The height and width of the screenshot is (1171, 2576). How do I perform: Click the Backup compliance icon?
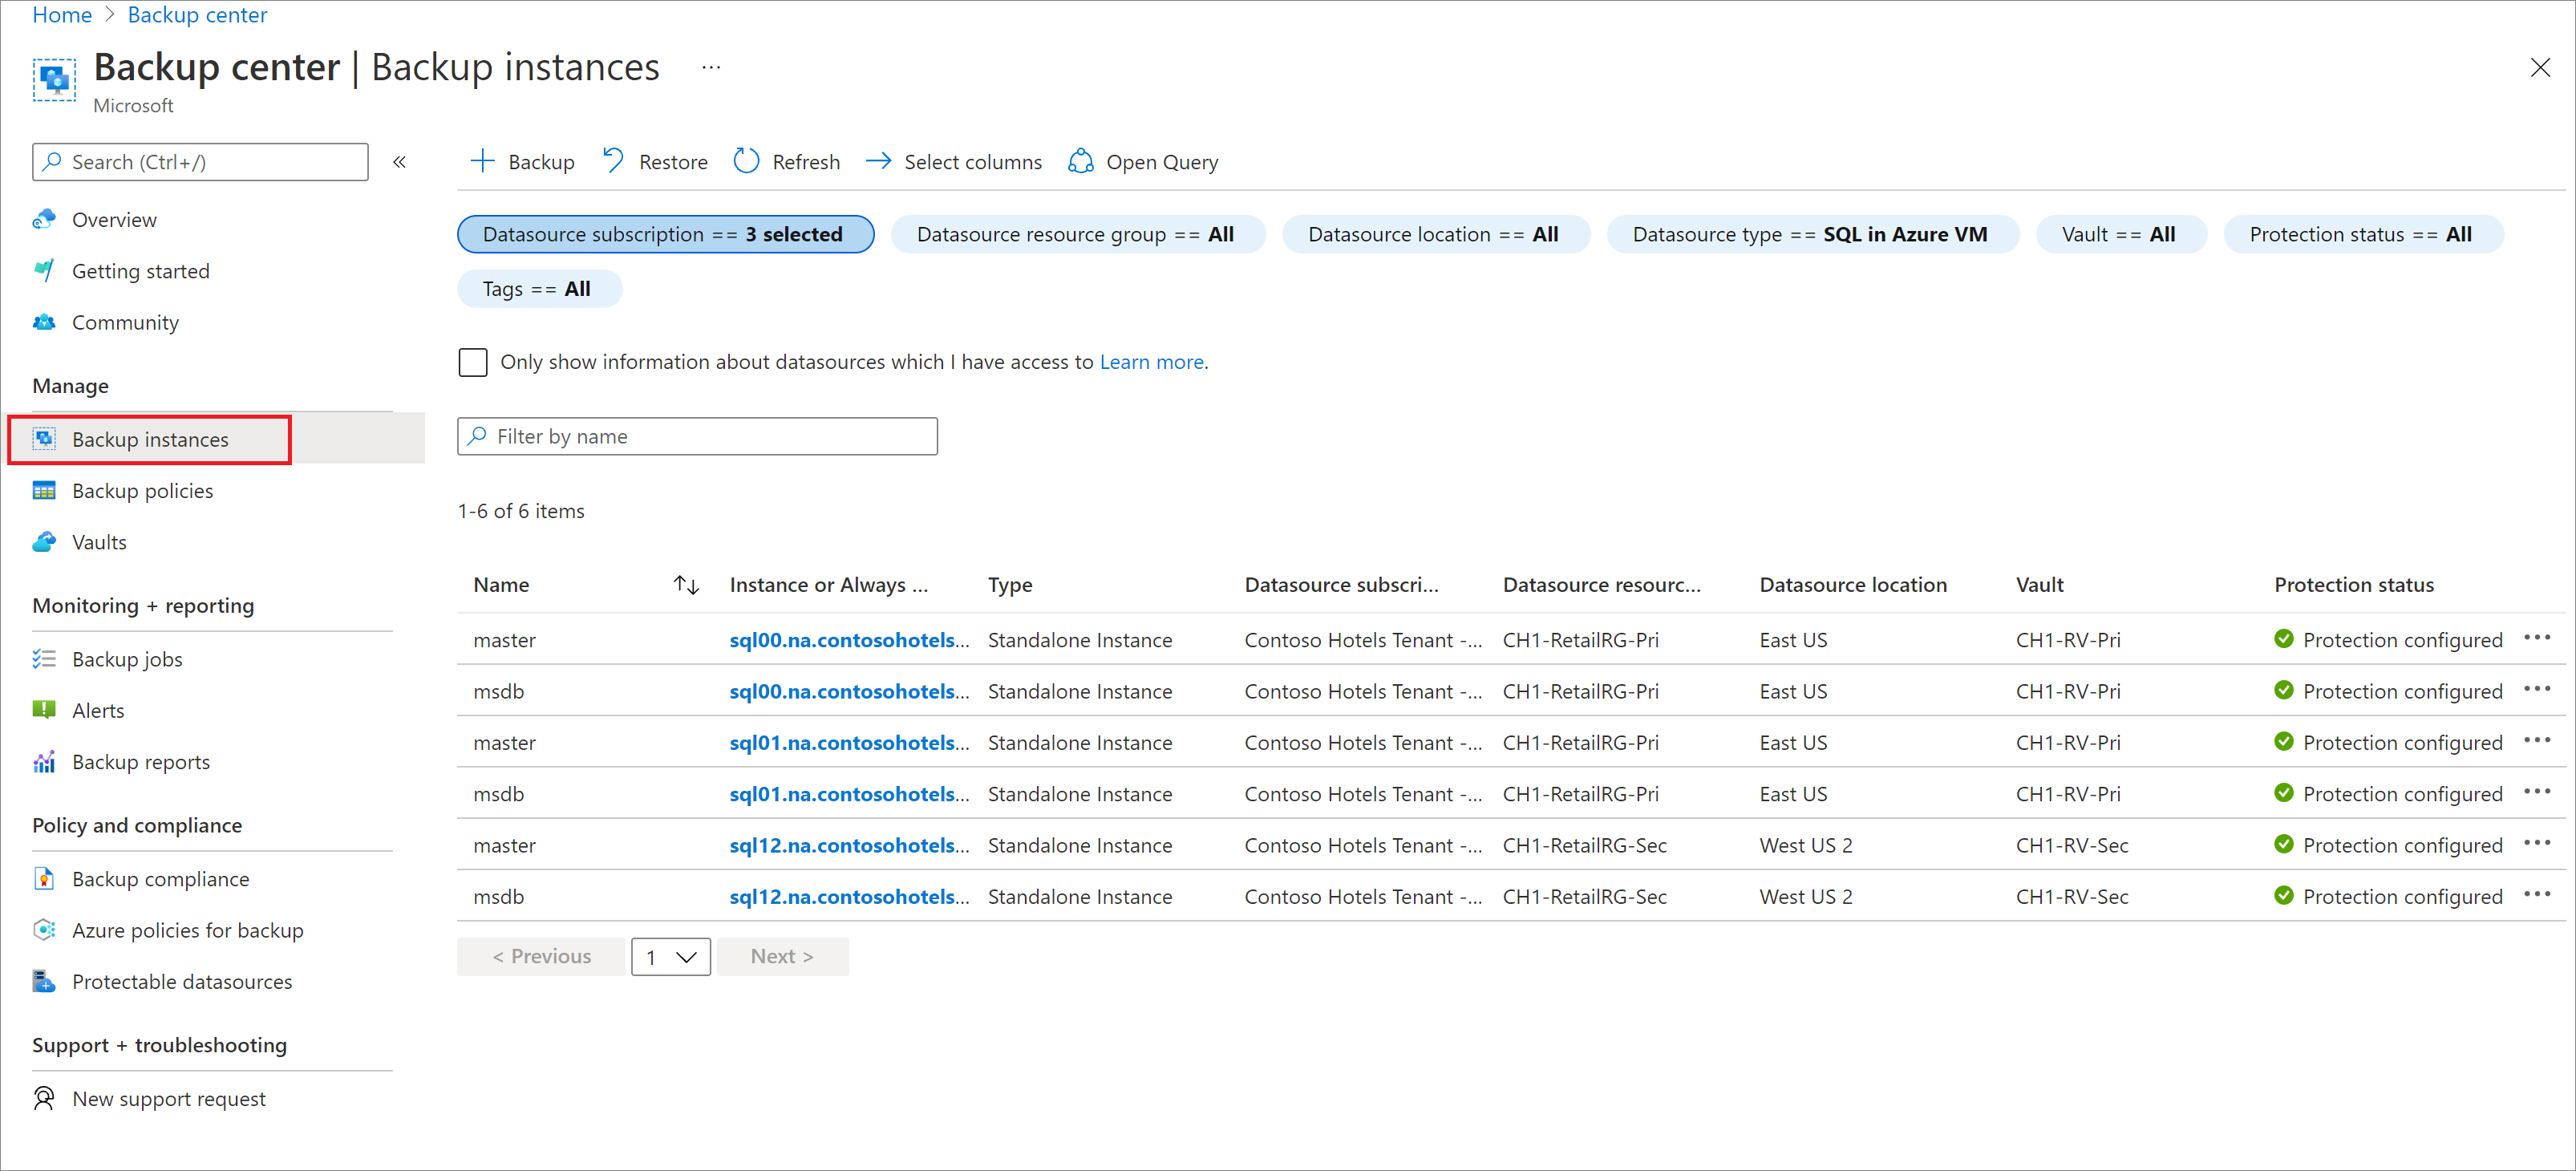click(x=43, y=875)
